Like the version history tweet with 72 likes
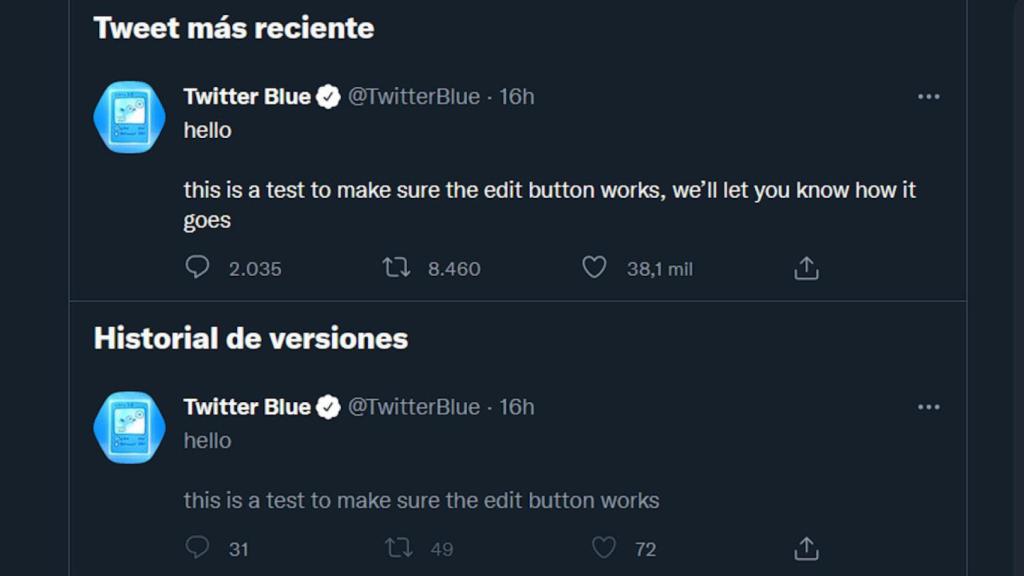 coord(603,548)
